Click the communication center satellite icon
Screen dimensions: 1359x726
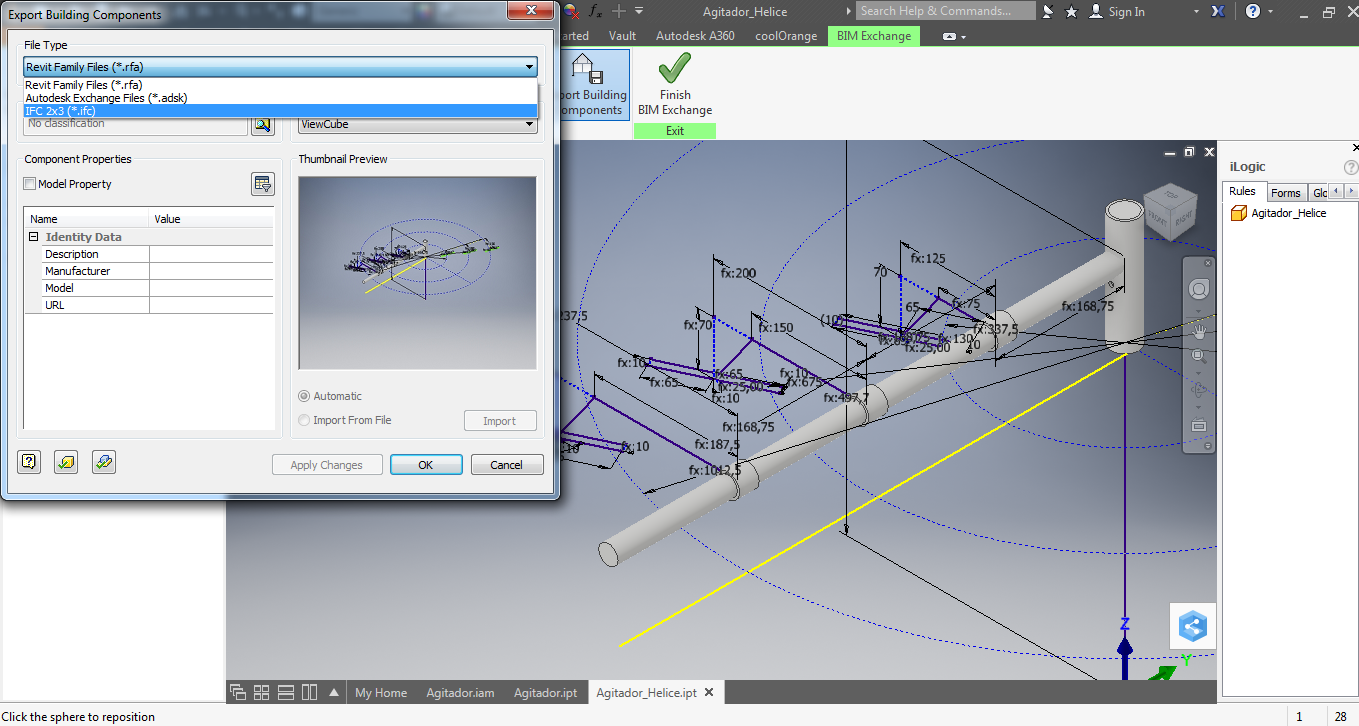click(x=1048, y=12)
